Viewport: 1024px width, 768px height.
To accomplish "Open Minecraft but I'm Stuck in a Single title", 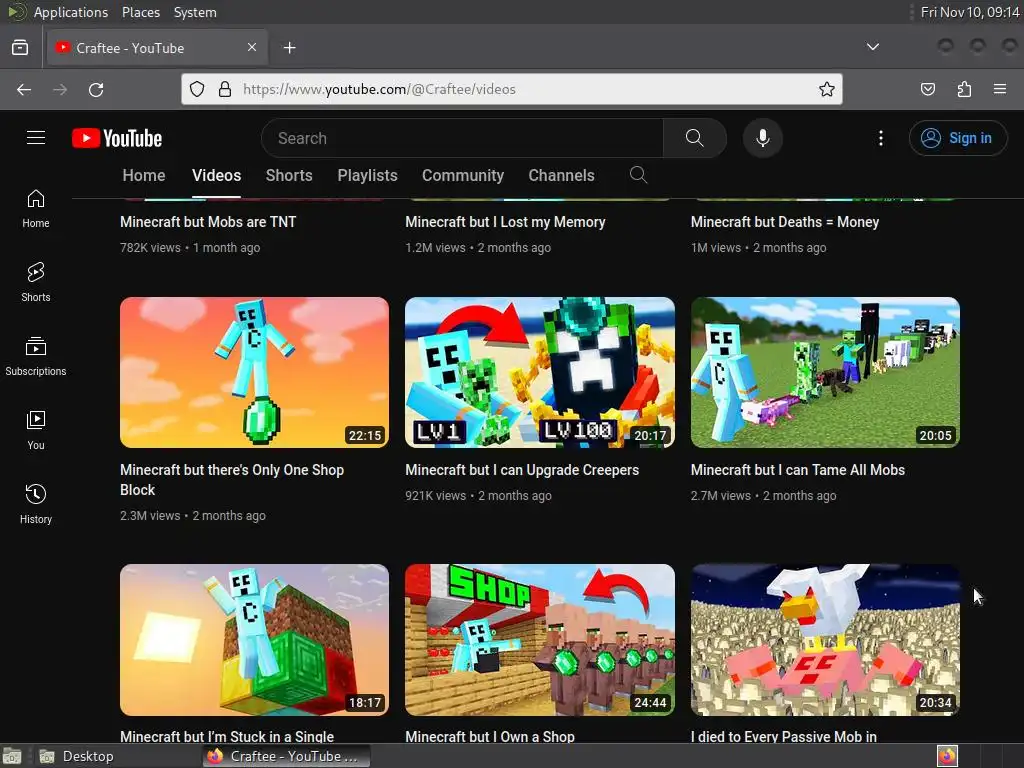I will (x=227, y=736).
